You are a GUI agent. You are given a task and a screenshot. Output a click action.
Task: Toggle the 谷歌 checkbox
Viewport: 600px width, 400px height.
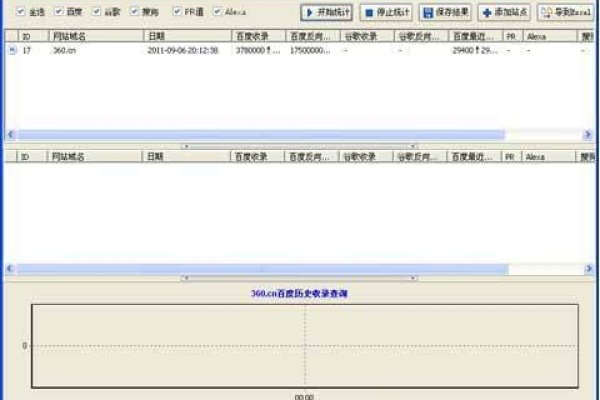pyautogui.click(x=96, y=11)
